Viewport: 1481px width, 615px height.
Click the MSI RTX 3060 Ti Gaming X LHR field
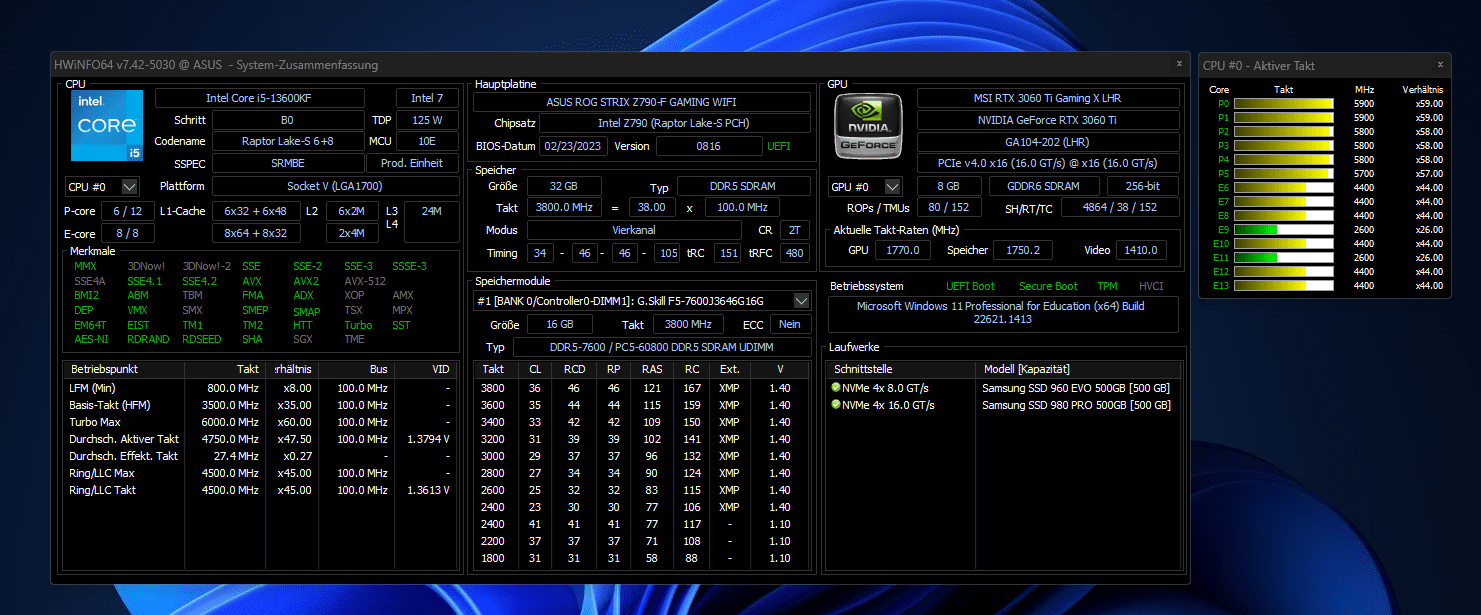(1047, 98)
